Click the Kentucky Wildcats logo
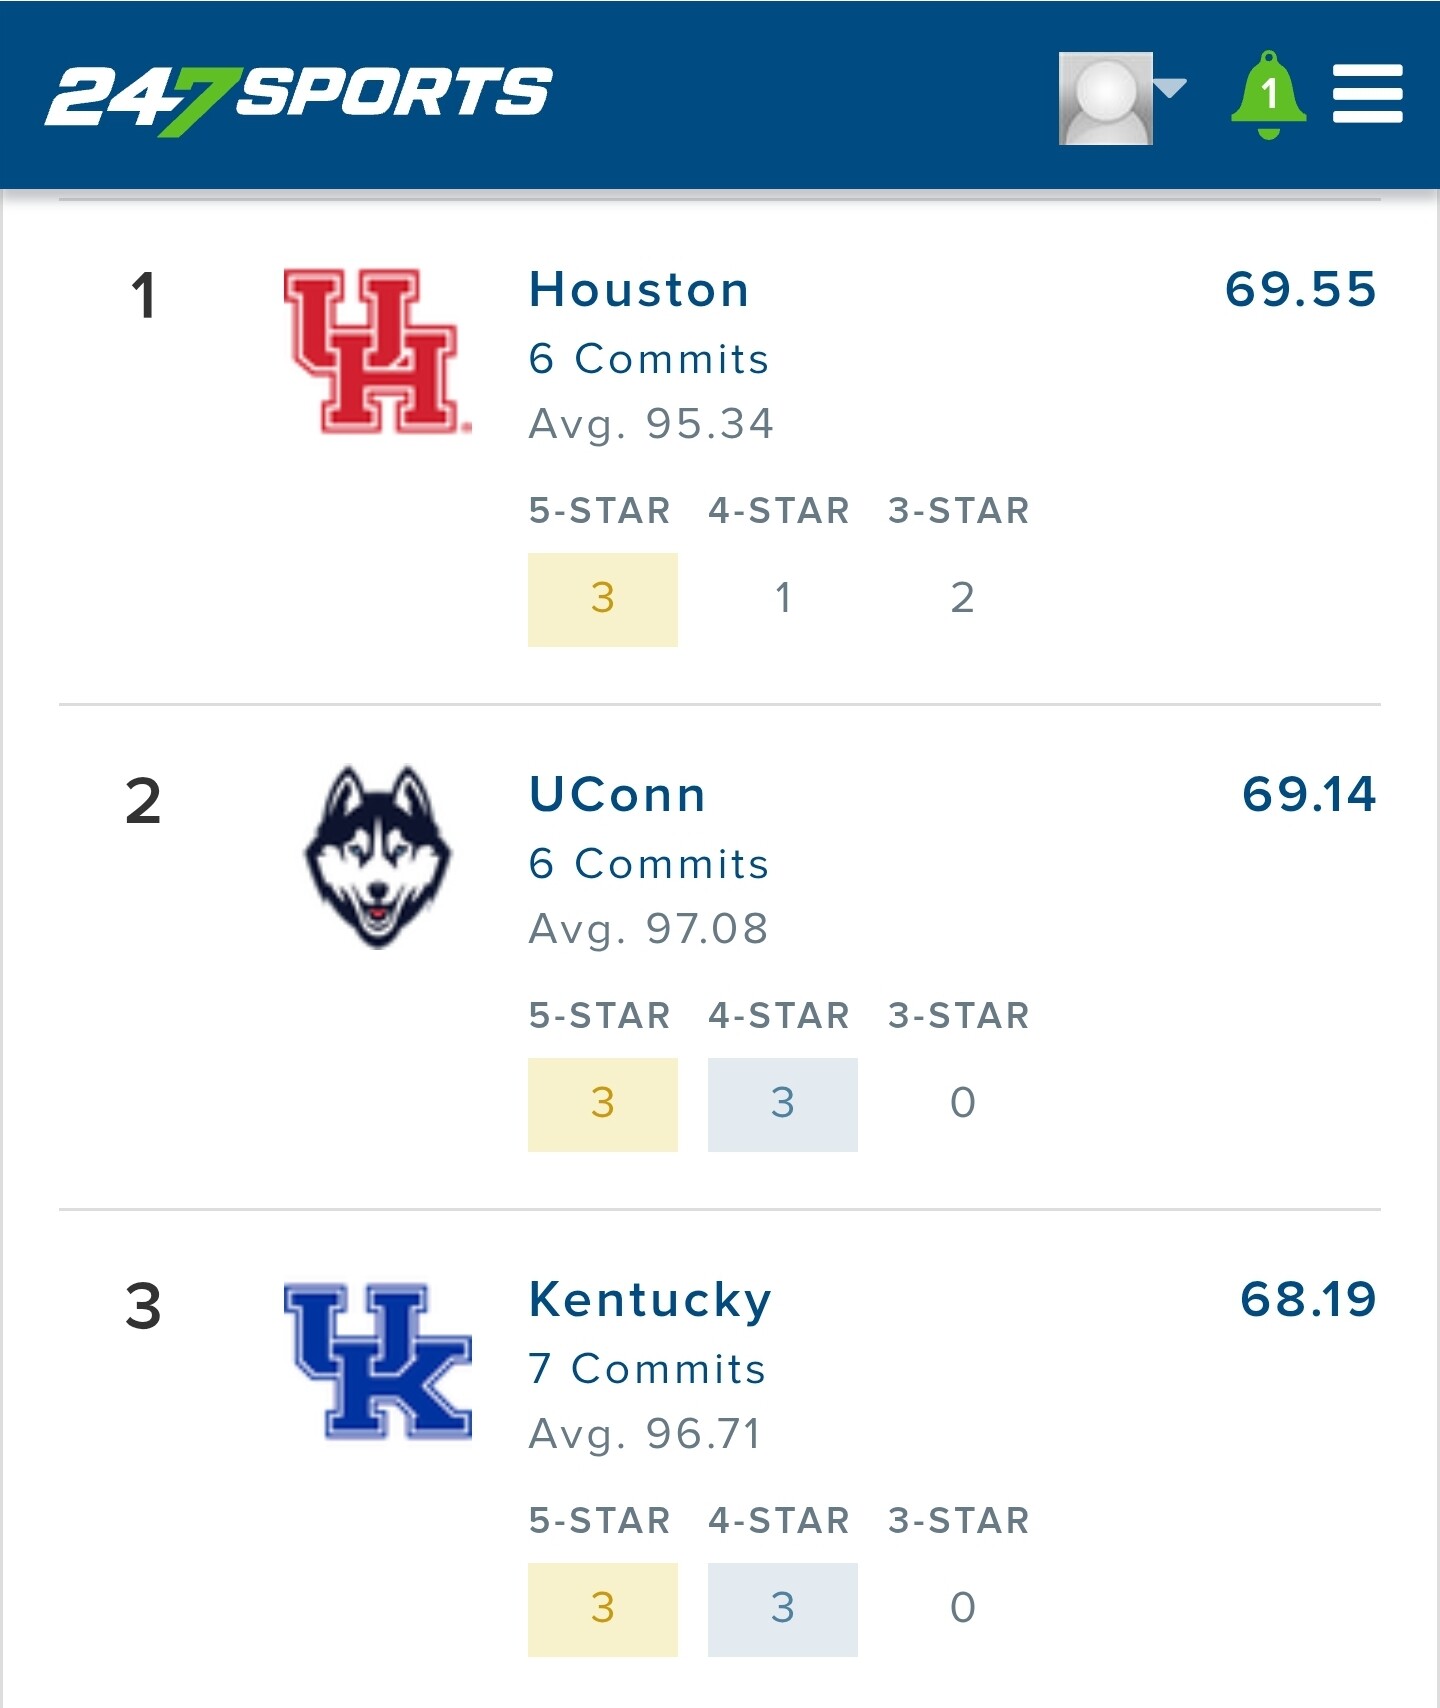1440x1708 pixels. pyautogui.click(x=377, y=1361)
